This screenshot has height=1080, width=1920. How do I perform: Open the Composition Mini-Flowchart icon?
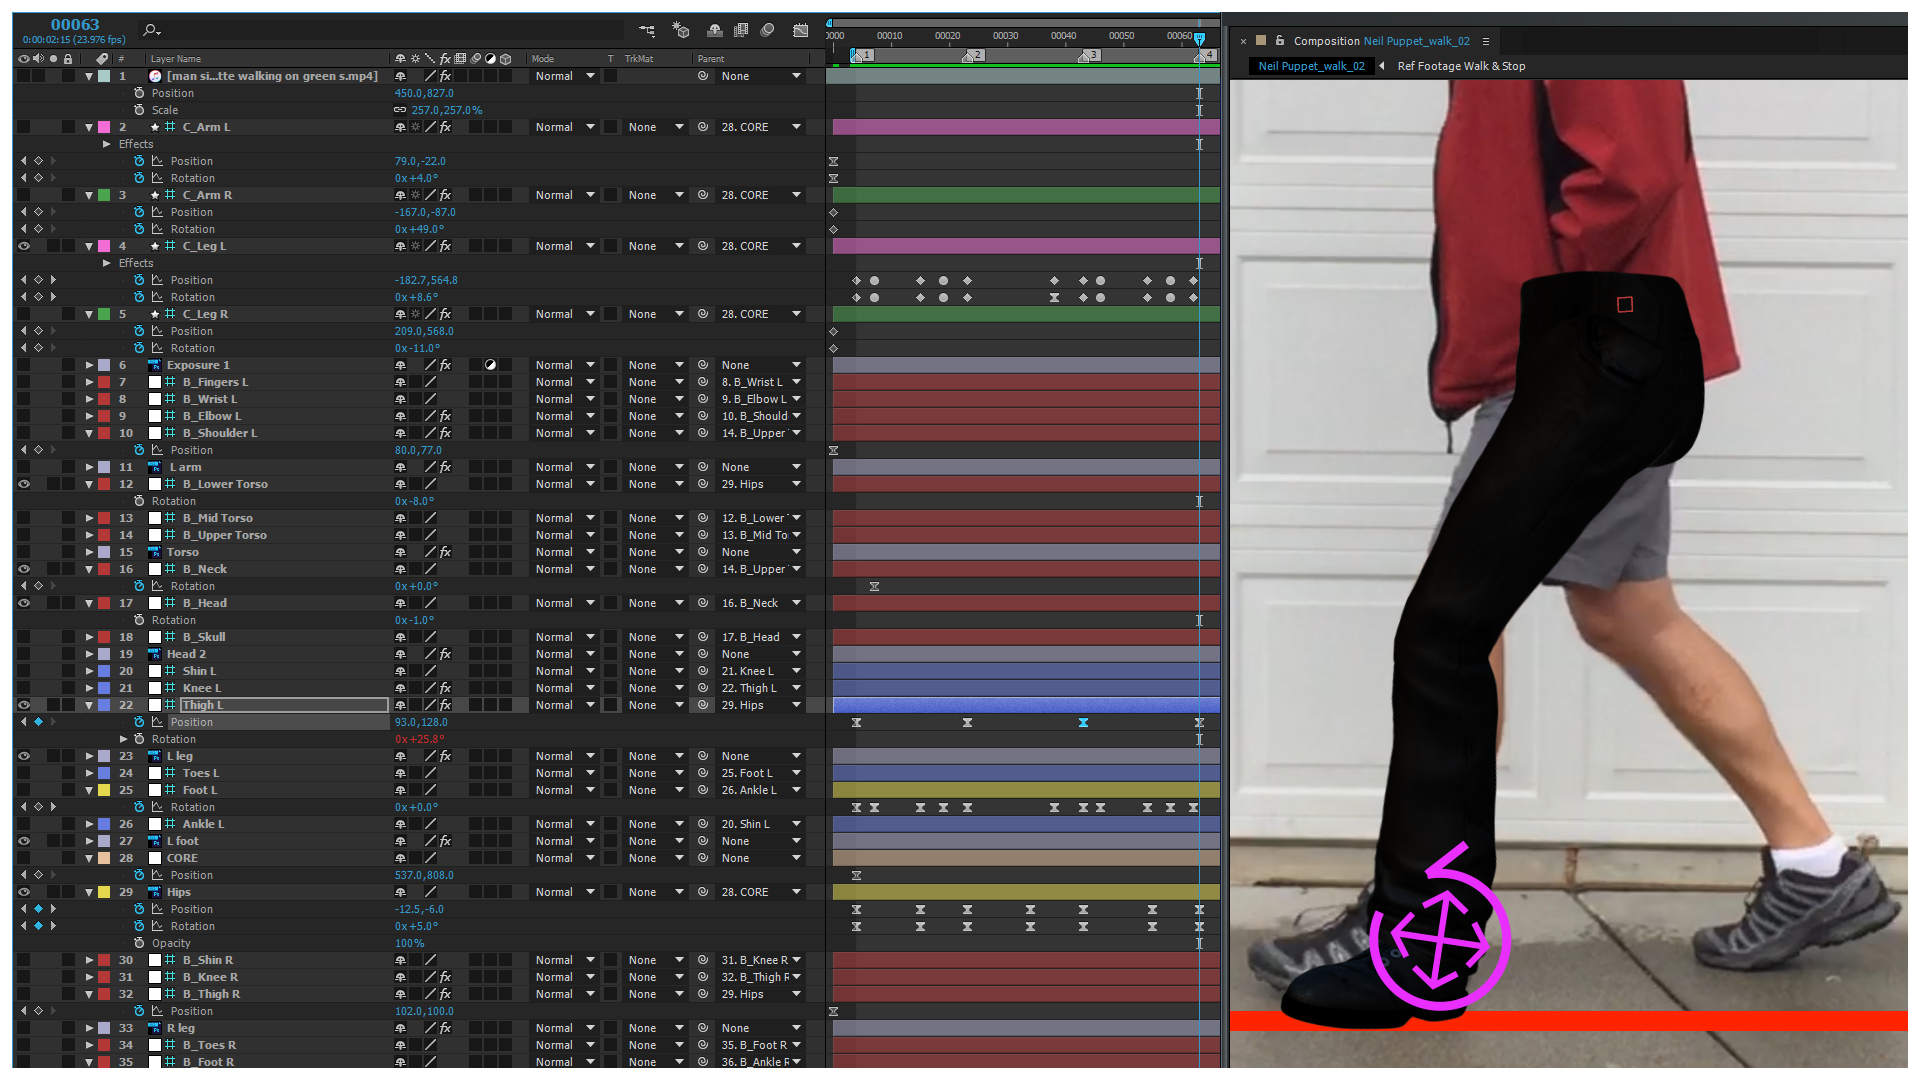[x=647, y=31]
